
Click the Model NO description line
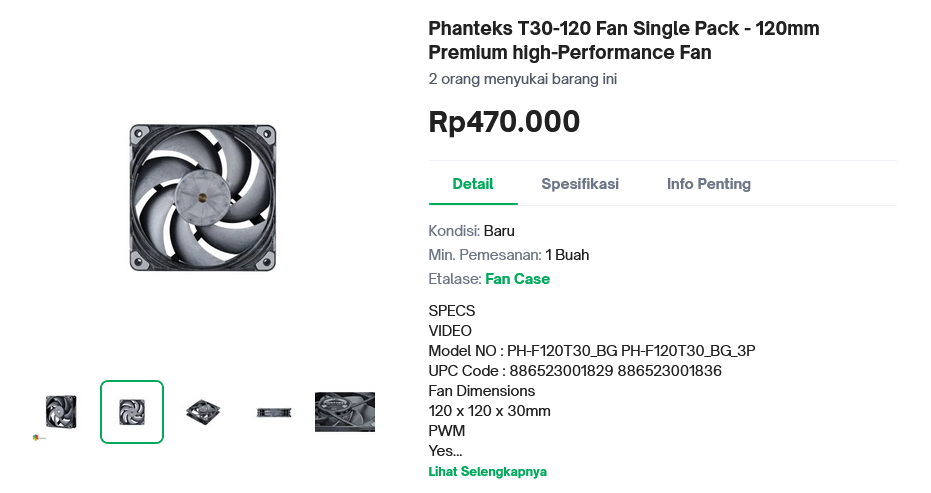(592, 351)
